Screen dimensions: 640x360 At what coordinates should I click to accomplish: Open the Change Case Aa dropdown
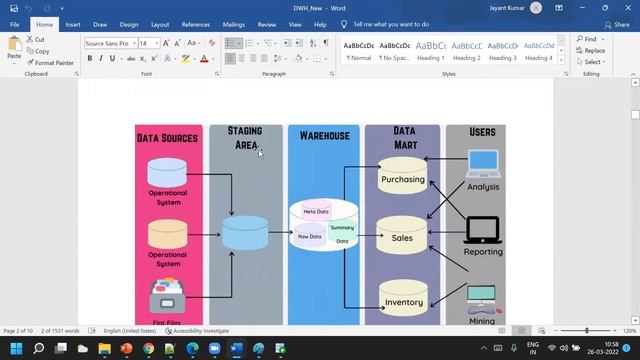(193, 43)
